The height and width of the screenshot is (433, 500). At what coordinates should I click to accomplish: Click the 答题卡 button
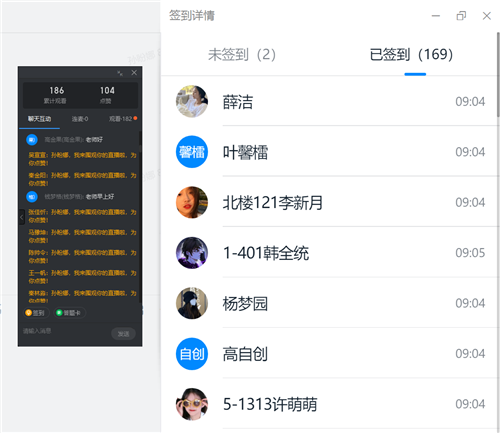pos(69,313)
